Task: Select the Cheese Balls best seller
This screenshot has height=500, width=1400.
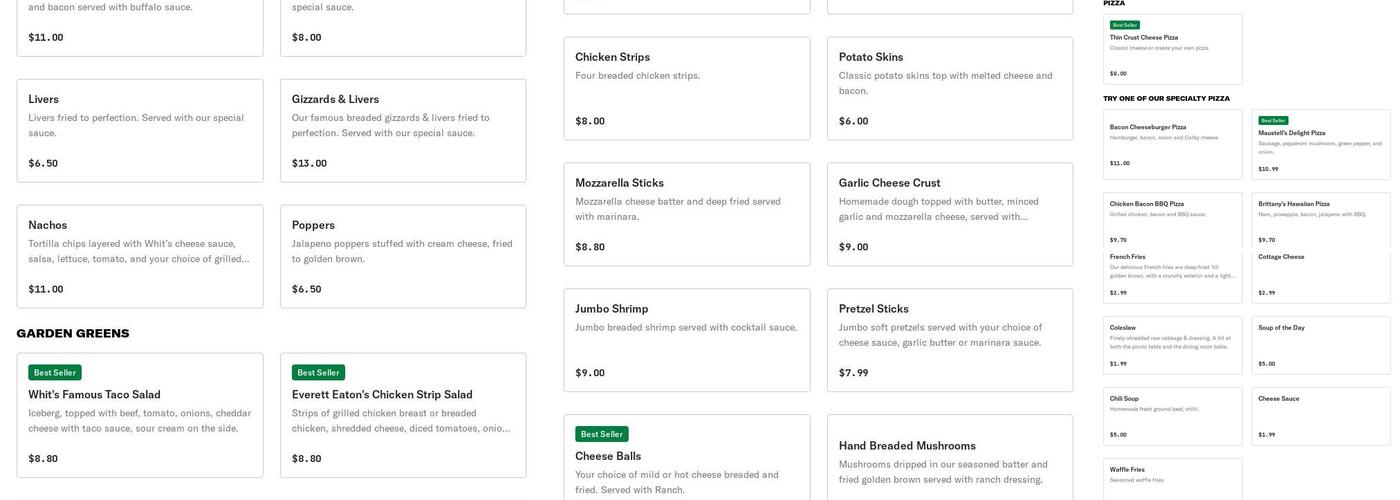Action: (687, 460)
